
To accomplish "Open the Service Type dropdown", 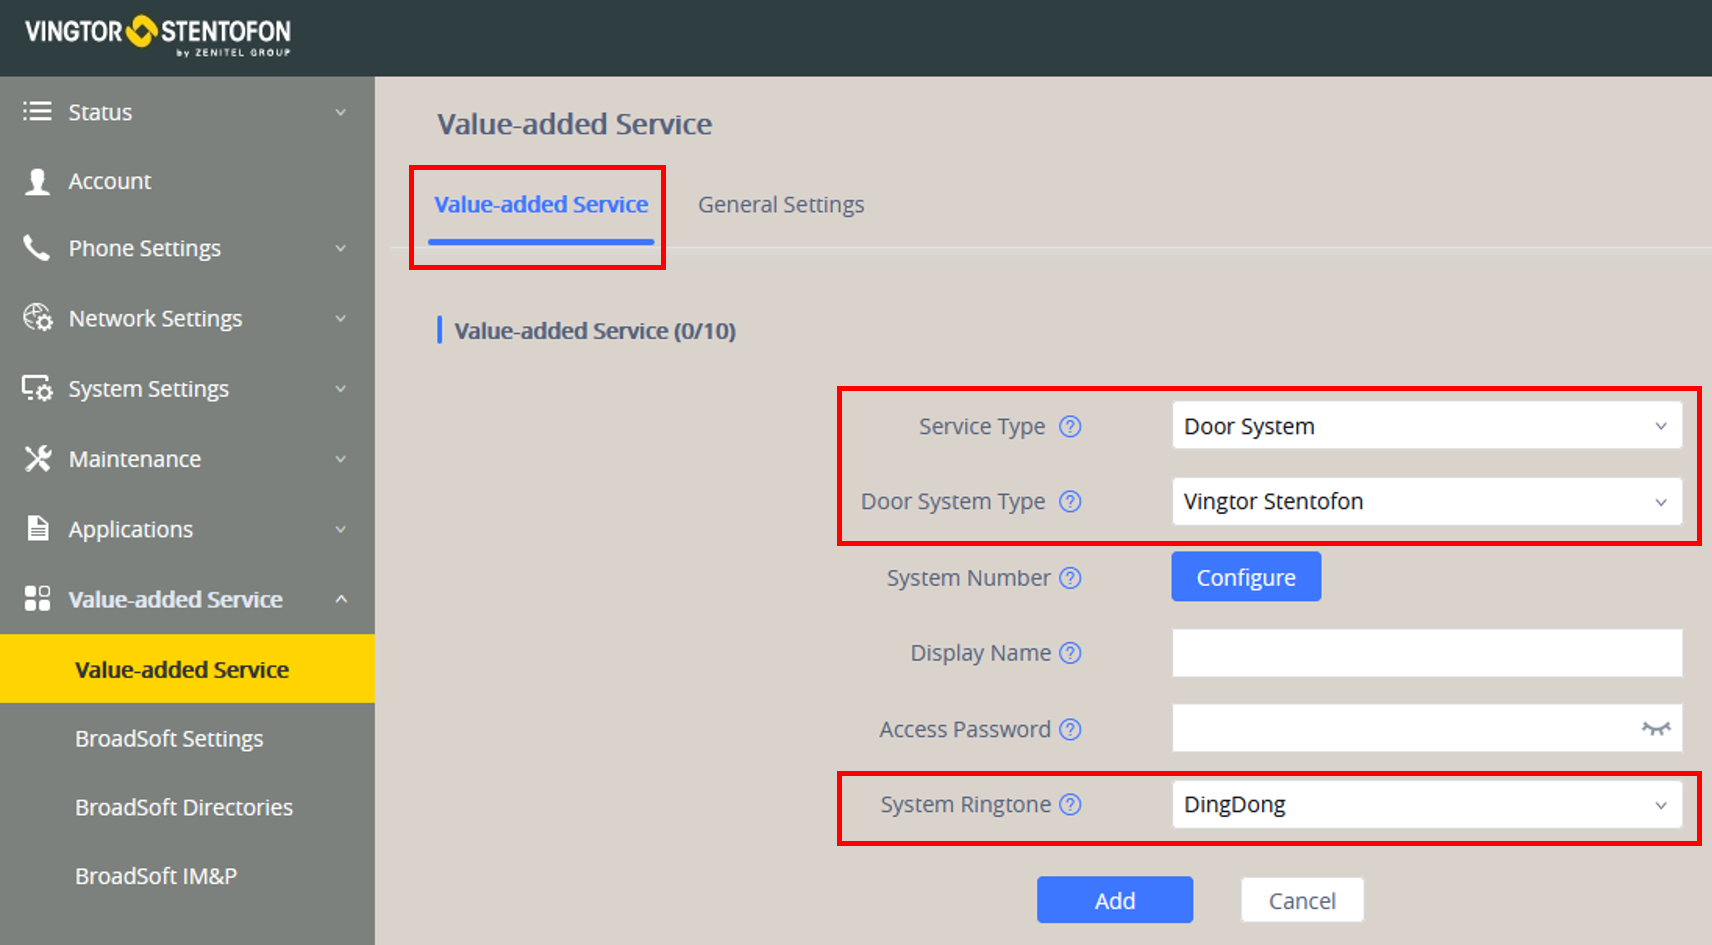I will point(1426,427).
